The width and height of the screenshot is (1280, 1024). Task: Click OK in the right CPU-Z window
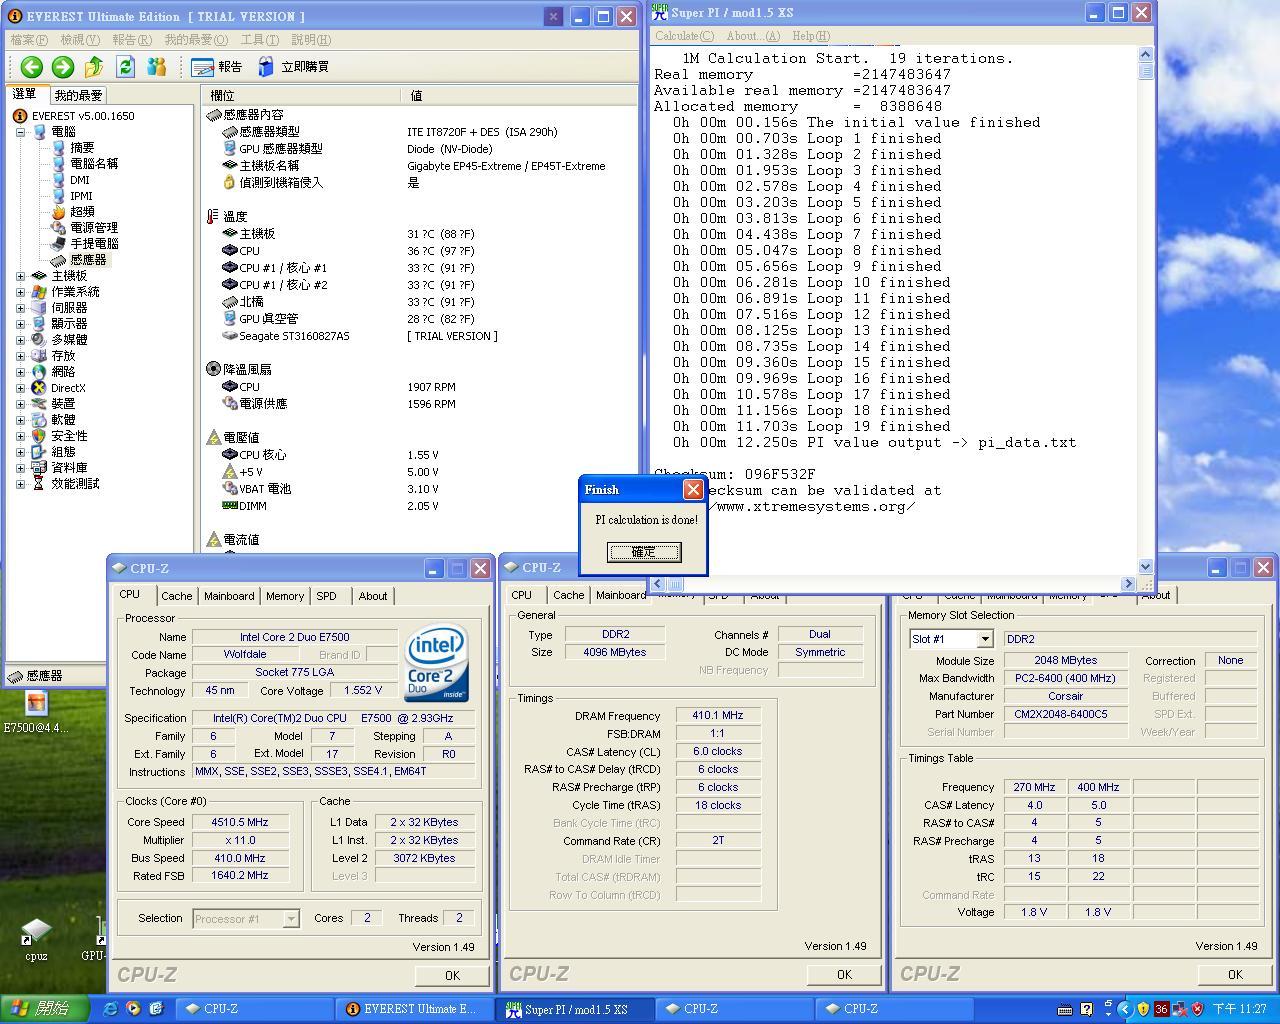[1235, 974]
